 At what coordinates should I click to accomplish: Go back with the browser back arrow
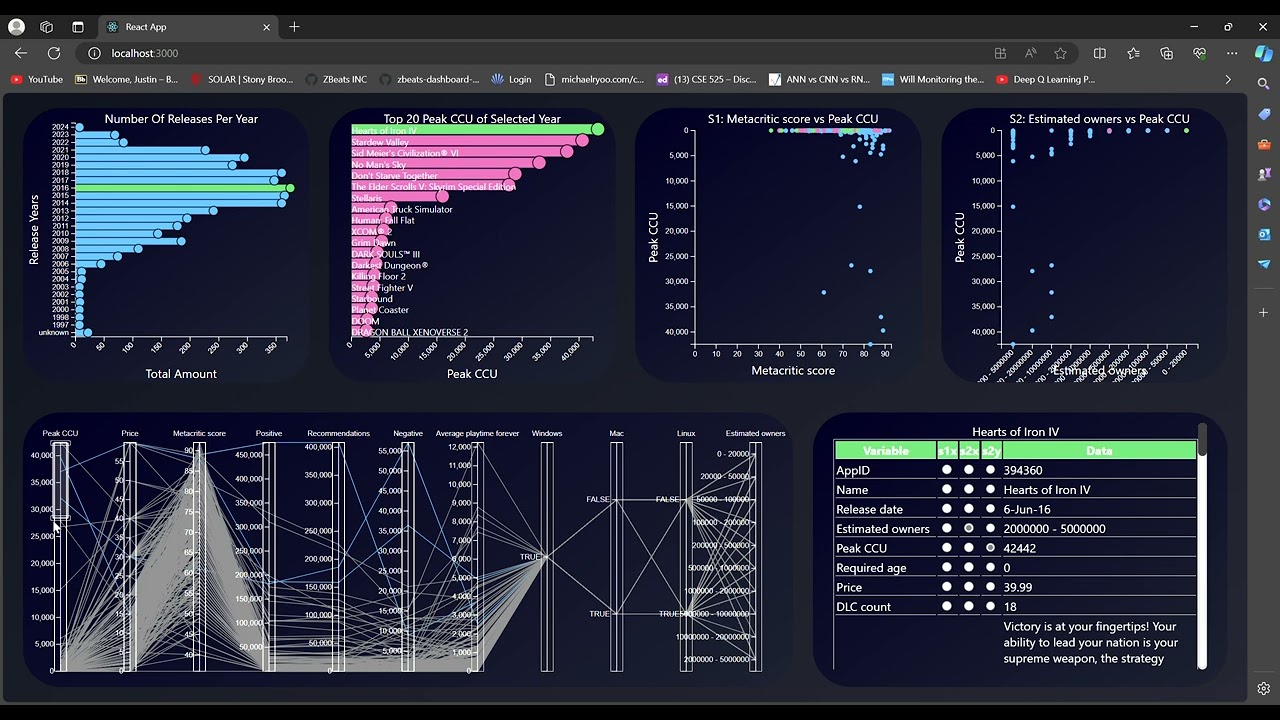pyautogui.click(x=21, y=53)
